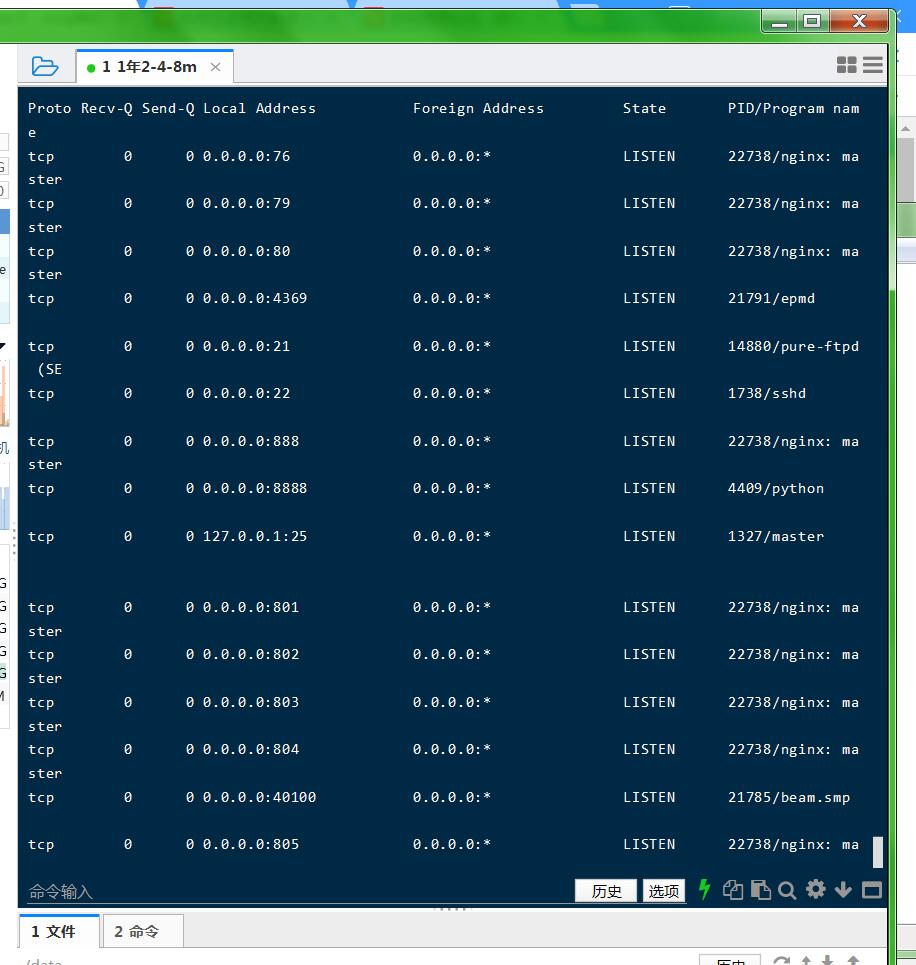The height and width of the screenshot is (965, 916).
Task: Click the terminal scrollbar thumb
Action: click(x=878, y=852)
